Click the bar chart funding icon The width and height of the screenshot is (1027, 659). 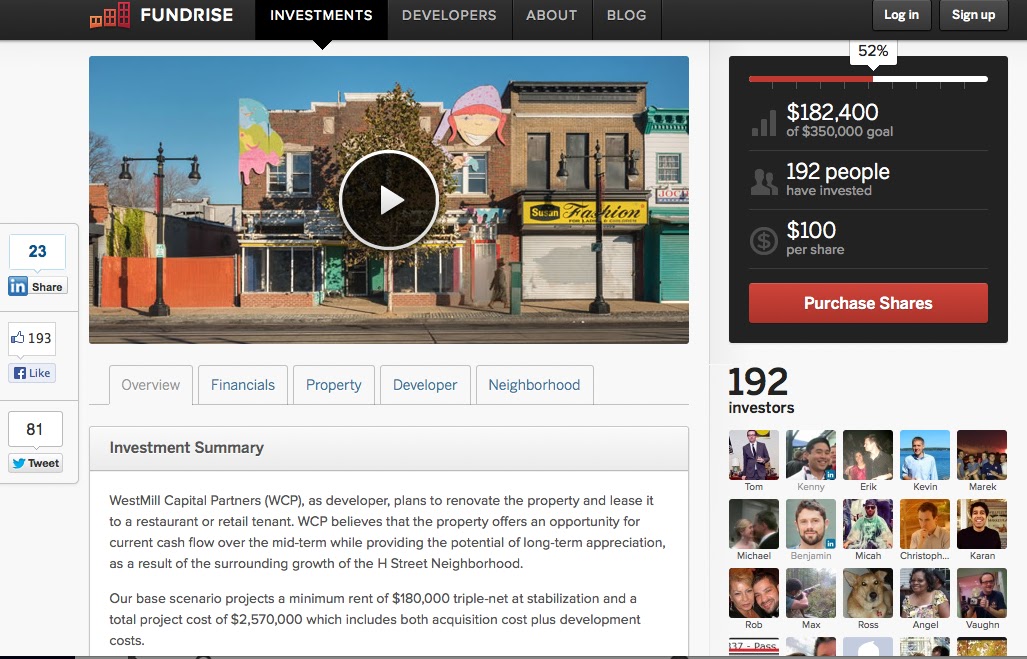pos(764,122)
